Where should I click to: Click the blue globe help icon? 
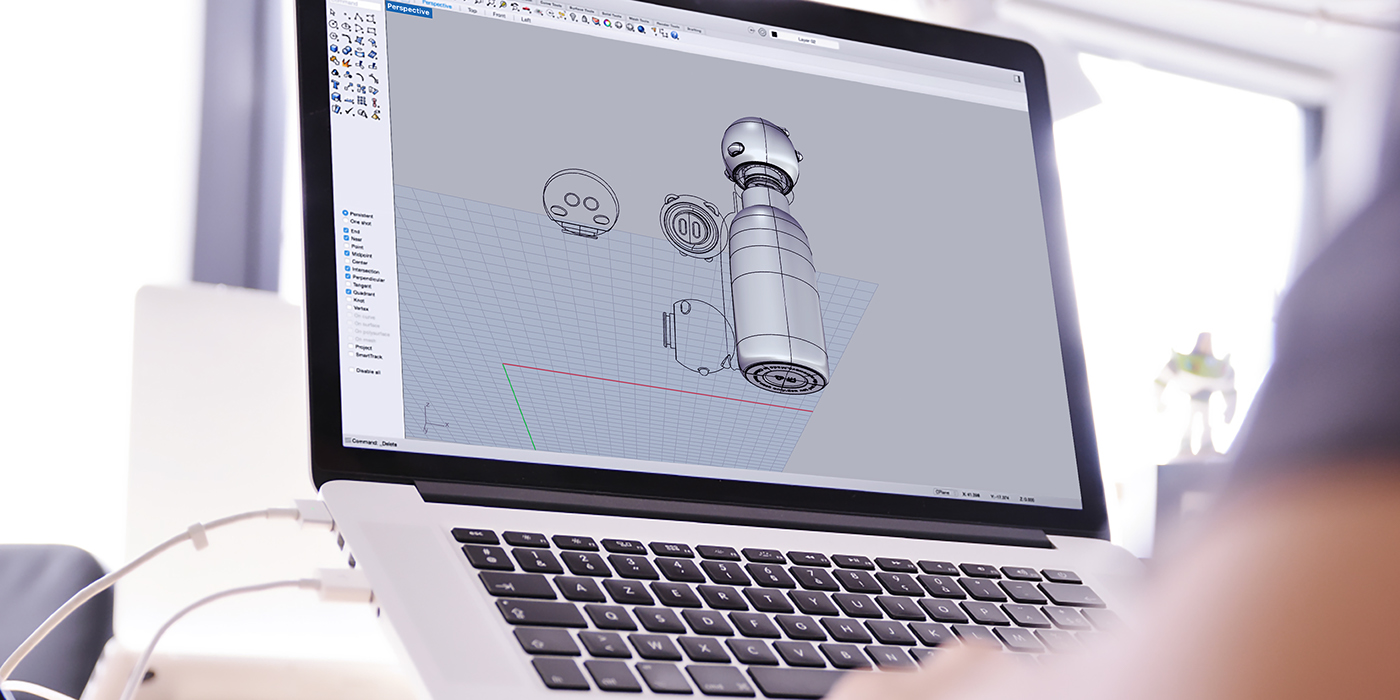pos(675,35)
